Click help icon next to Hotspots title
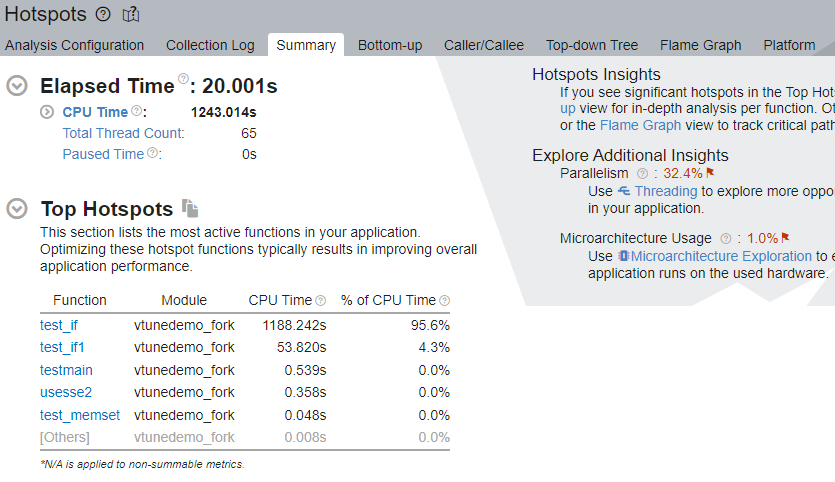 click(x=104, y=14)
